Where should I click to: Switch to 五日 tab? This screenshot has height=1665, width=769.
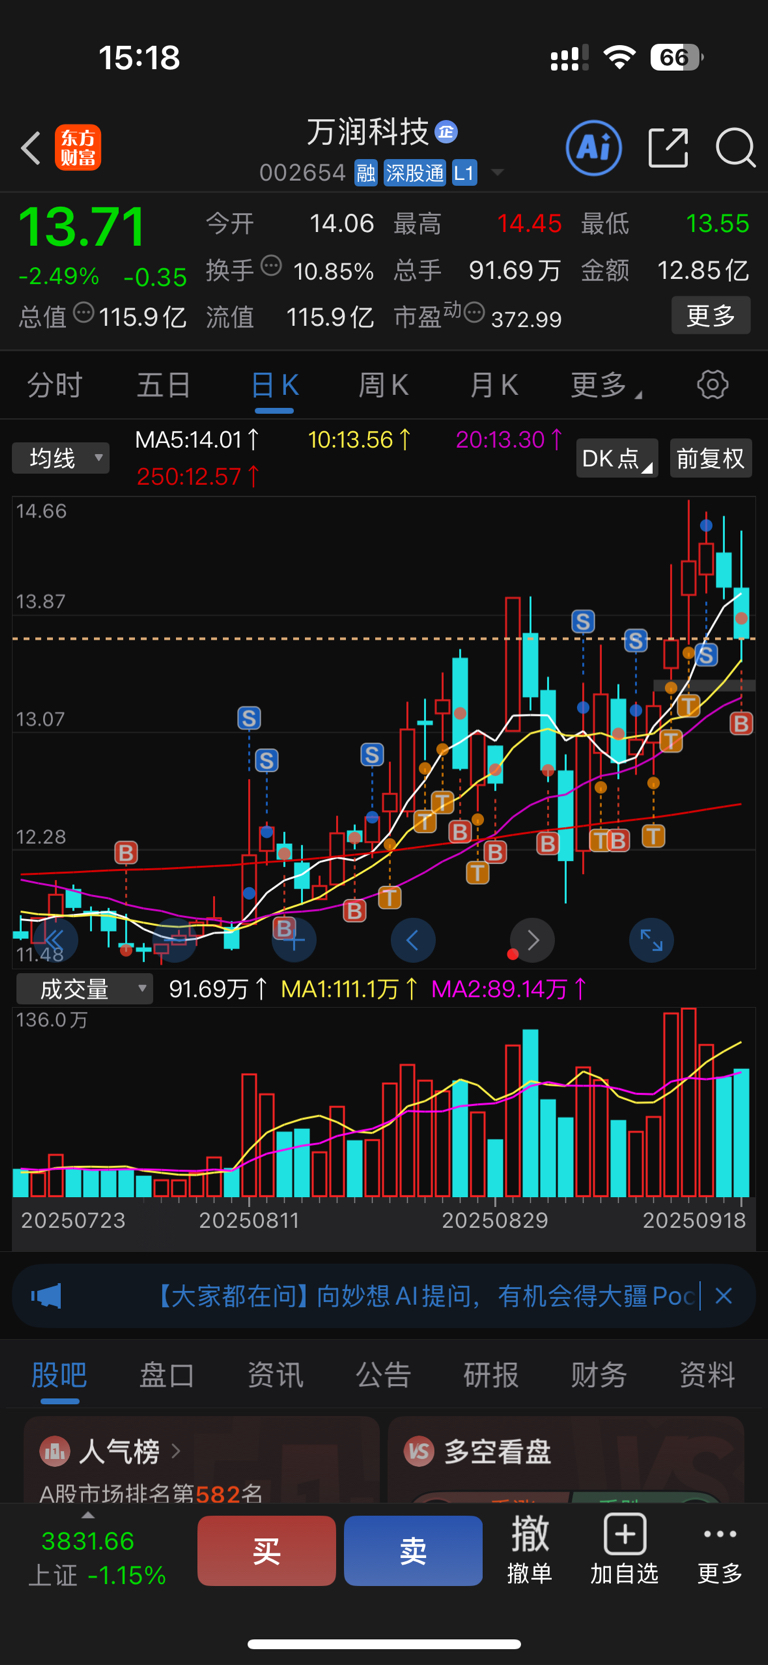164,385
